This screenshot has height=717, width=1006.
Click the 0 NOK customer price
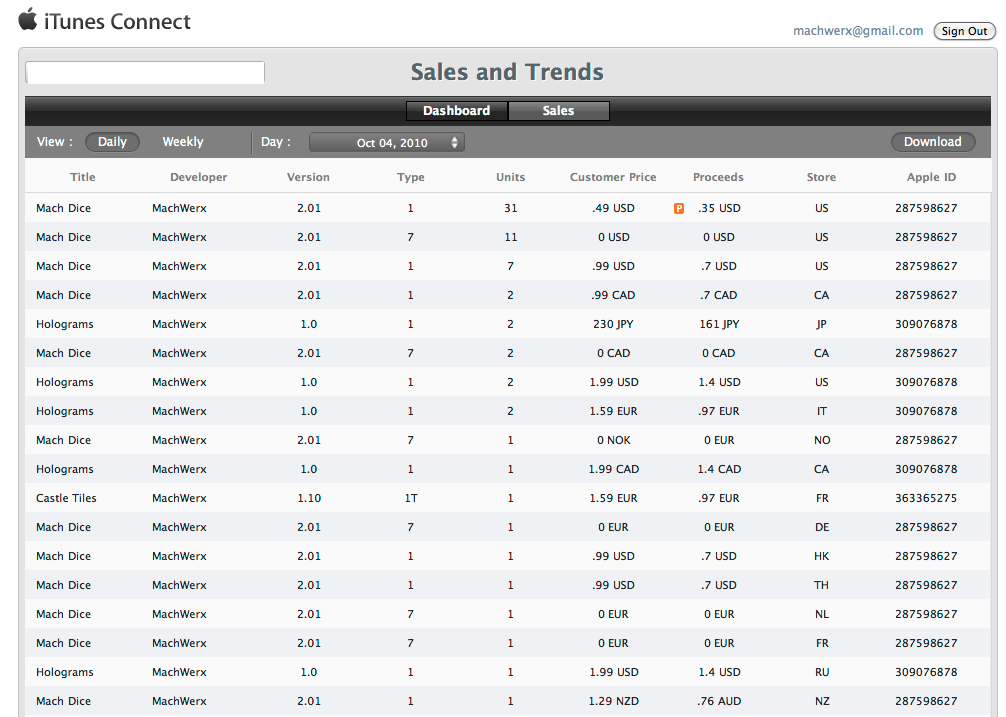click(614, 441)
